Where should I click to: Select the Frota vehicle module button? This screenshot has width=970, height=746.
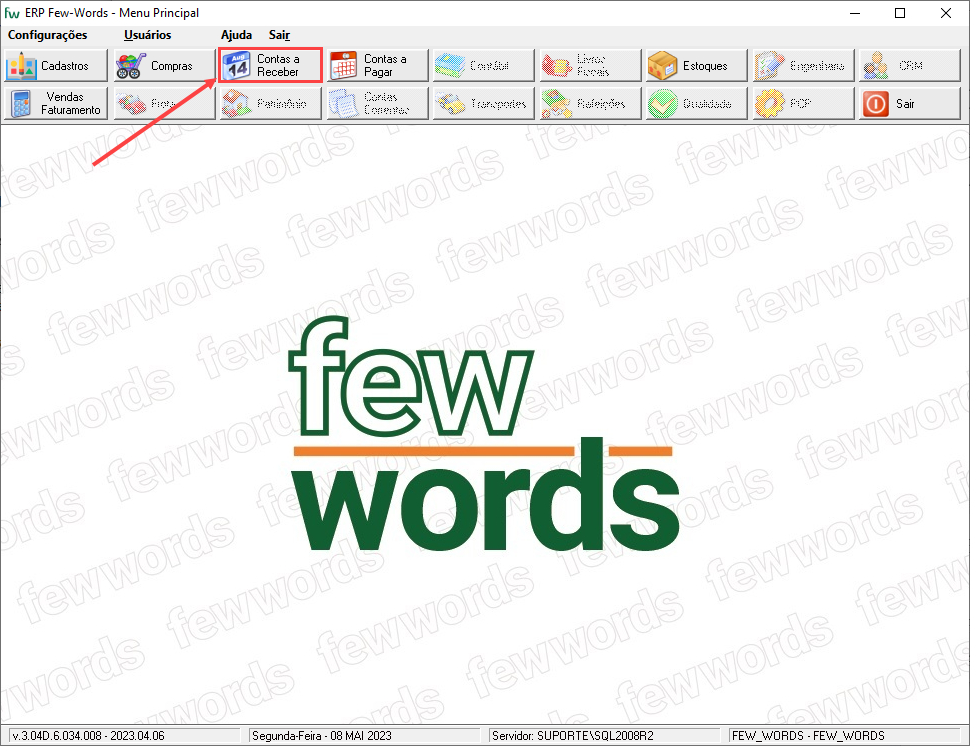[x=163, y=103]
